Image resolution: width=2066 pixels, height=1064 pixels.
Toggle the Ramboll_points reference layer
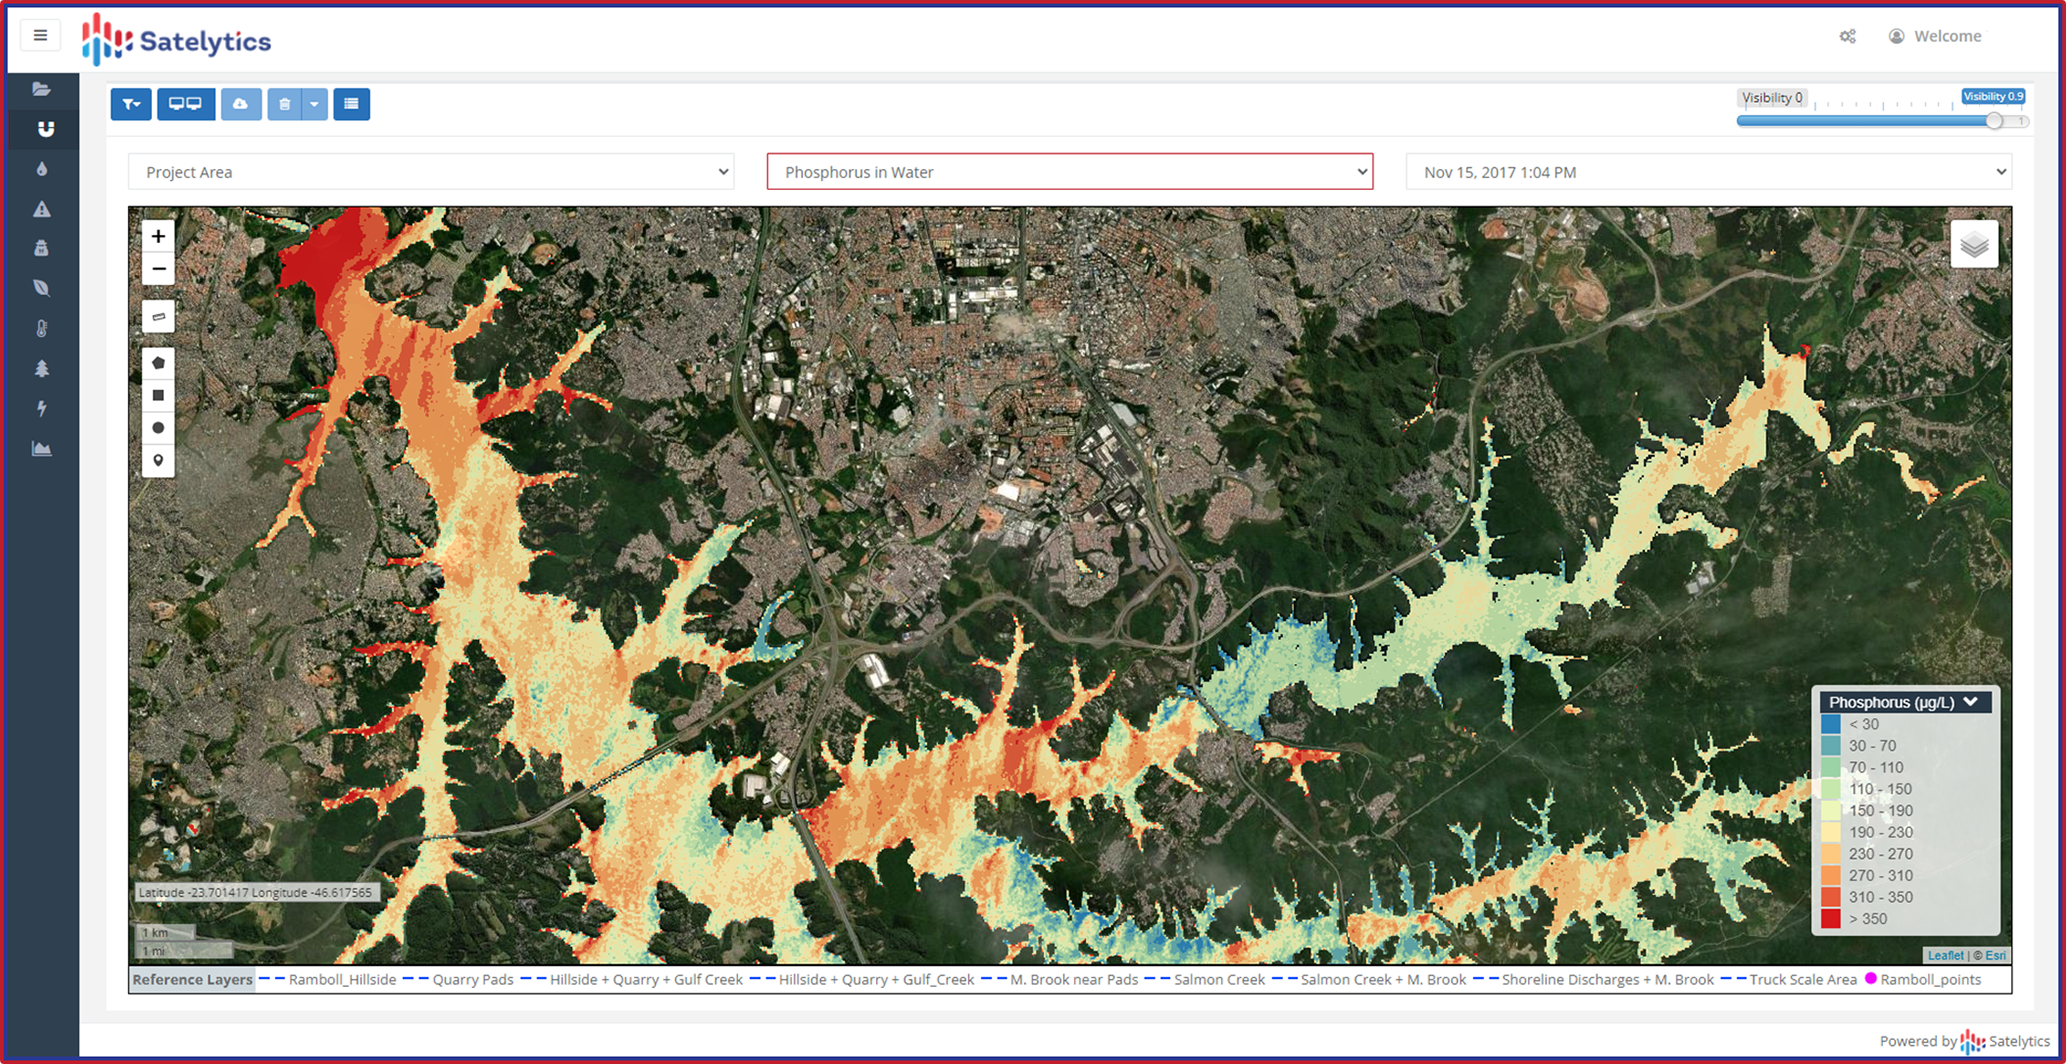[x=1929, y=980]
